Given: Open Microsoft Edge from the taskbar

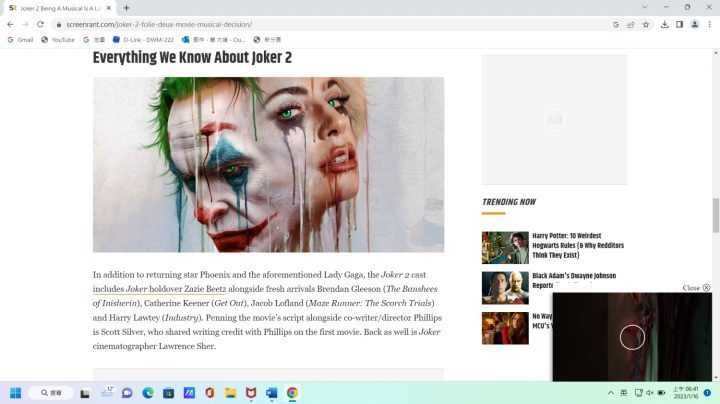Looking at the screenshot, I should (148, 393).
